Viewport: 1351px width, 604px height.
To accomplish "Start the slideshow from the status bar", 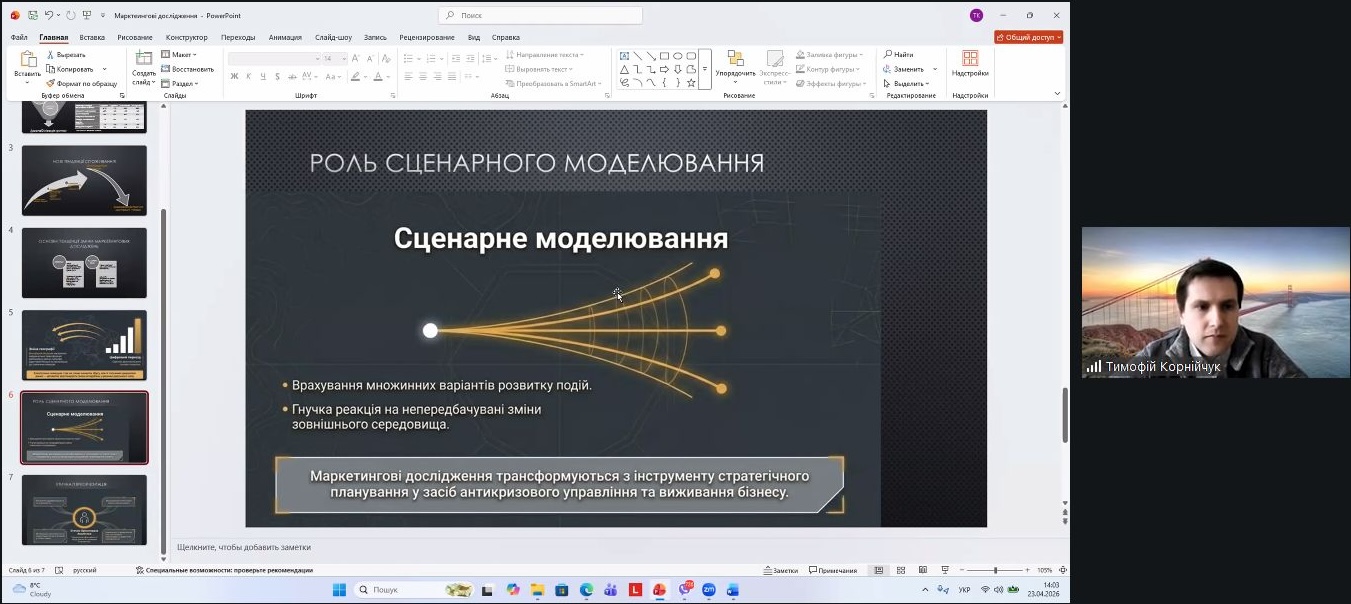I will 944,570.
